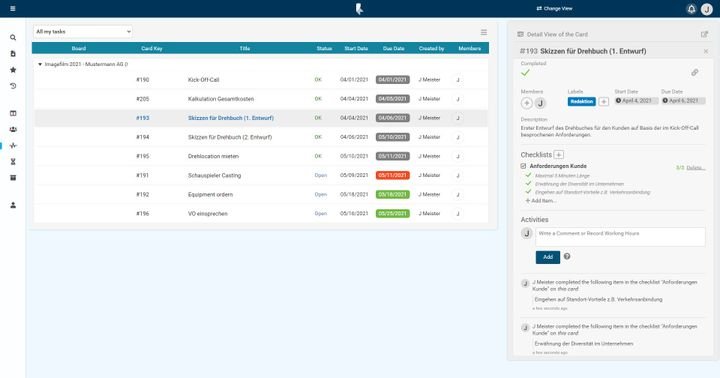
Task: Open notifications bell
Action: point(691,9)
